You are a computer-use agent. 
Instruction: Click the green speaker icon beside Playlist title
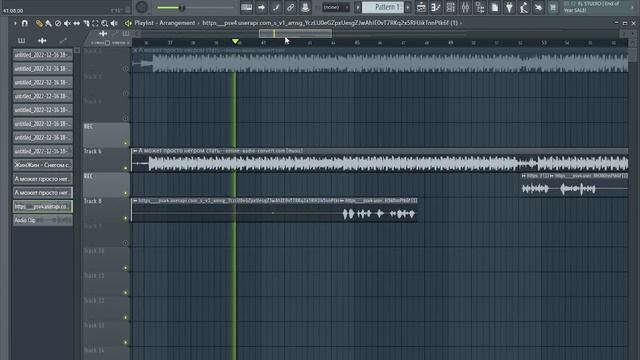tap(128, 23)
